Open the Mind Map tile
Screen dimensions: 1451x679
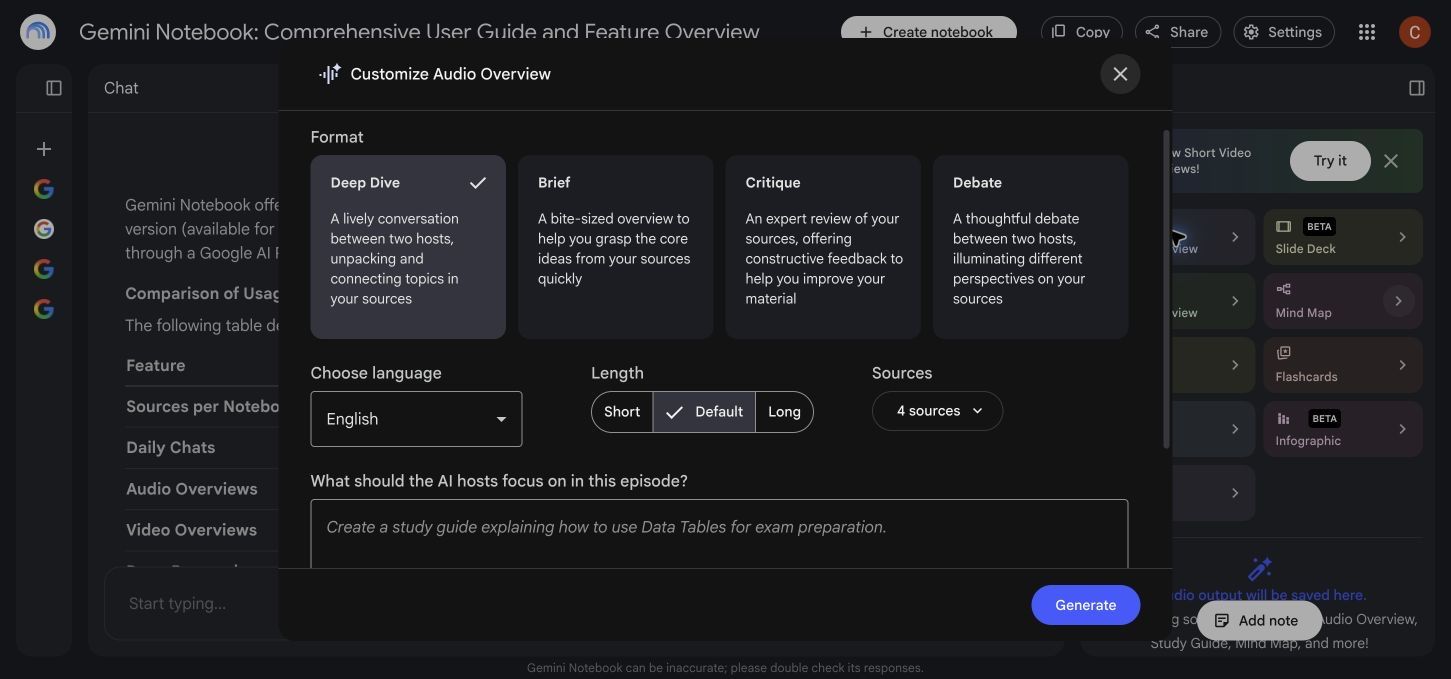(x=1342, y=301)
